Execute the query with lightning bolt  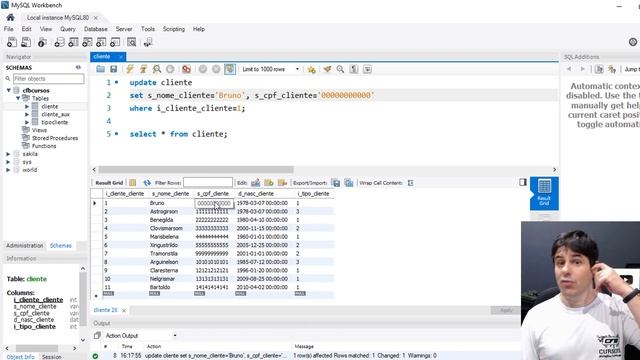pos(130,69)
